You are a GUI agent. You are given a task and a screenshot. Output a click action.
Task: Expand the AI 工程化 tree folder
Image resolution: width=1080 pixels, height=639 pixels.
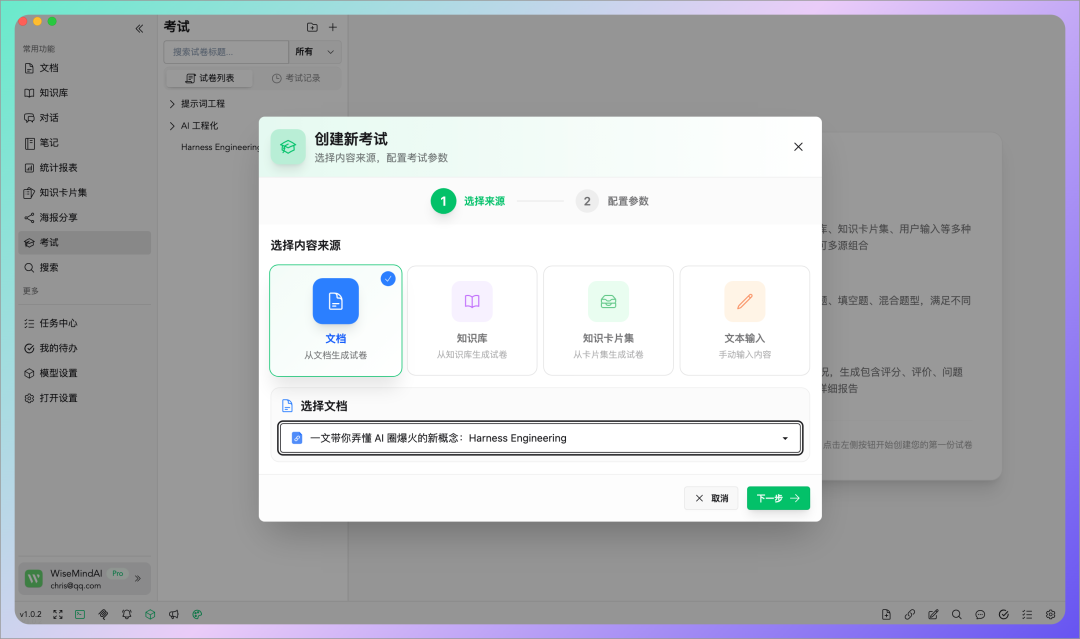point(172,126)
